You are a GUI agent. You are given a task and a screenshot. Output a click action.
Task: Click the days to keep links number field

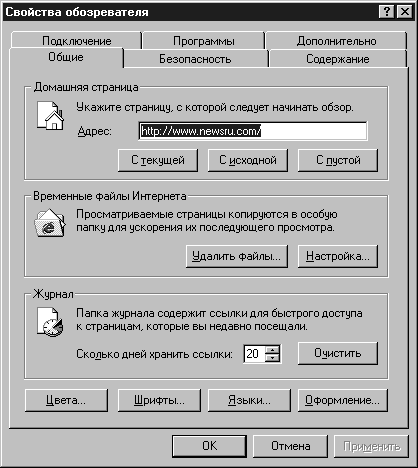[x=254, y=354]
